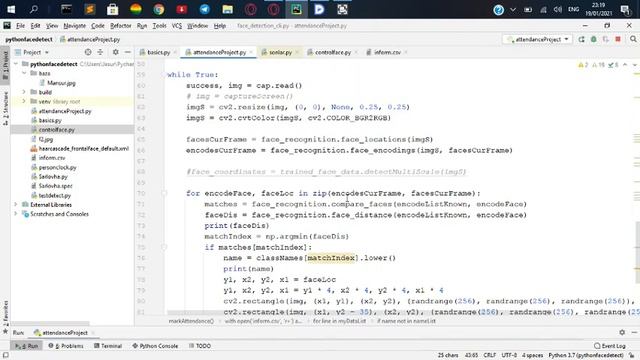Open Project panel settings gear
This screenshot has width=640, height=360.
[x=116, y=52]
